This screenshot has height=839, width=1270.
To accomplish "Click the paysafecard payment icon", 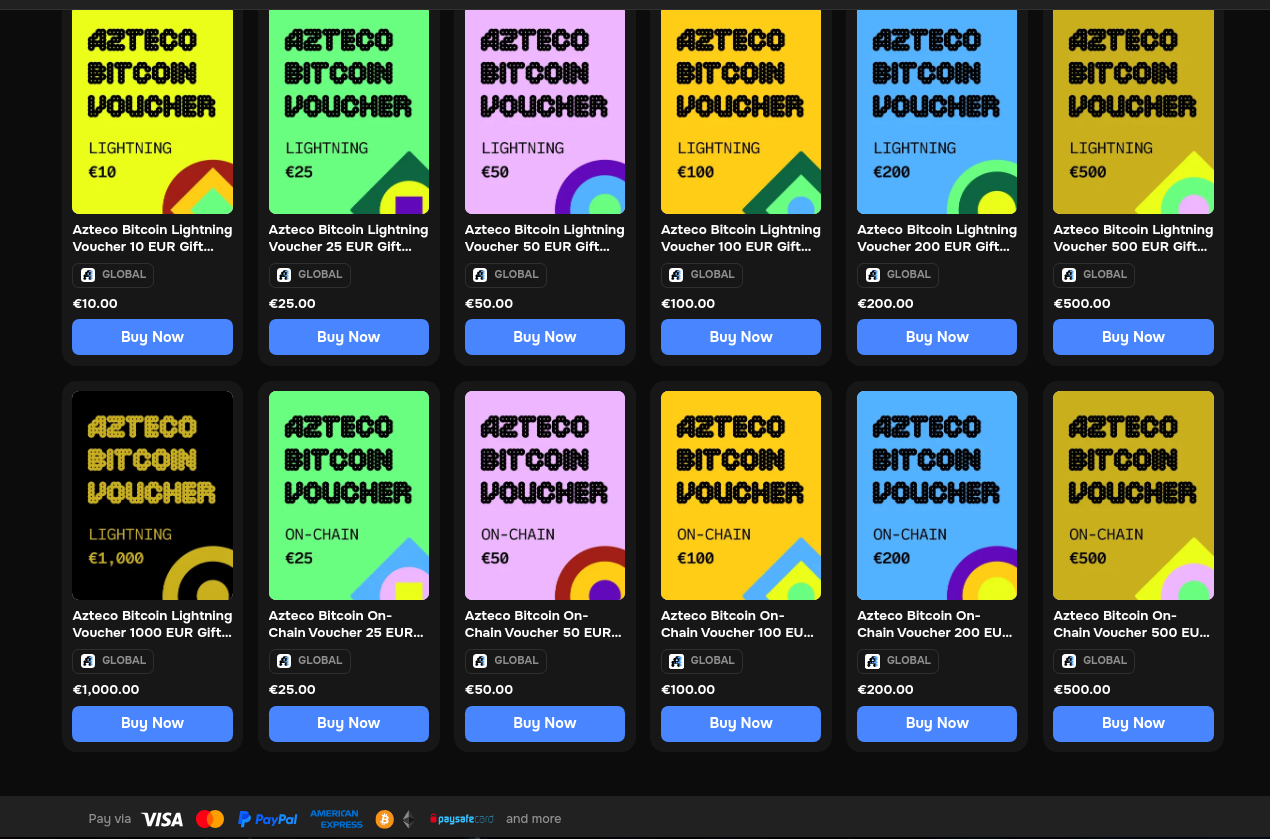I will click(461, 818).
